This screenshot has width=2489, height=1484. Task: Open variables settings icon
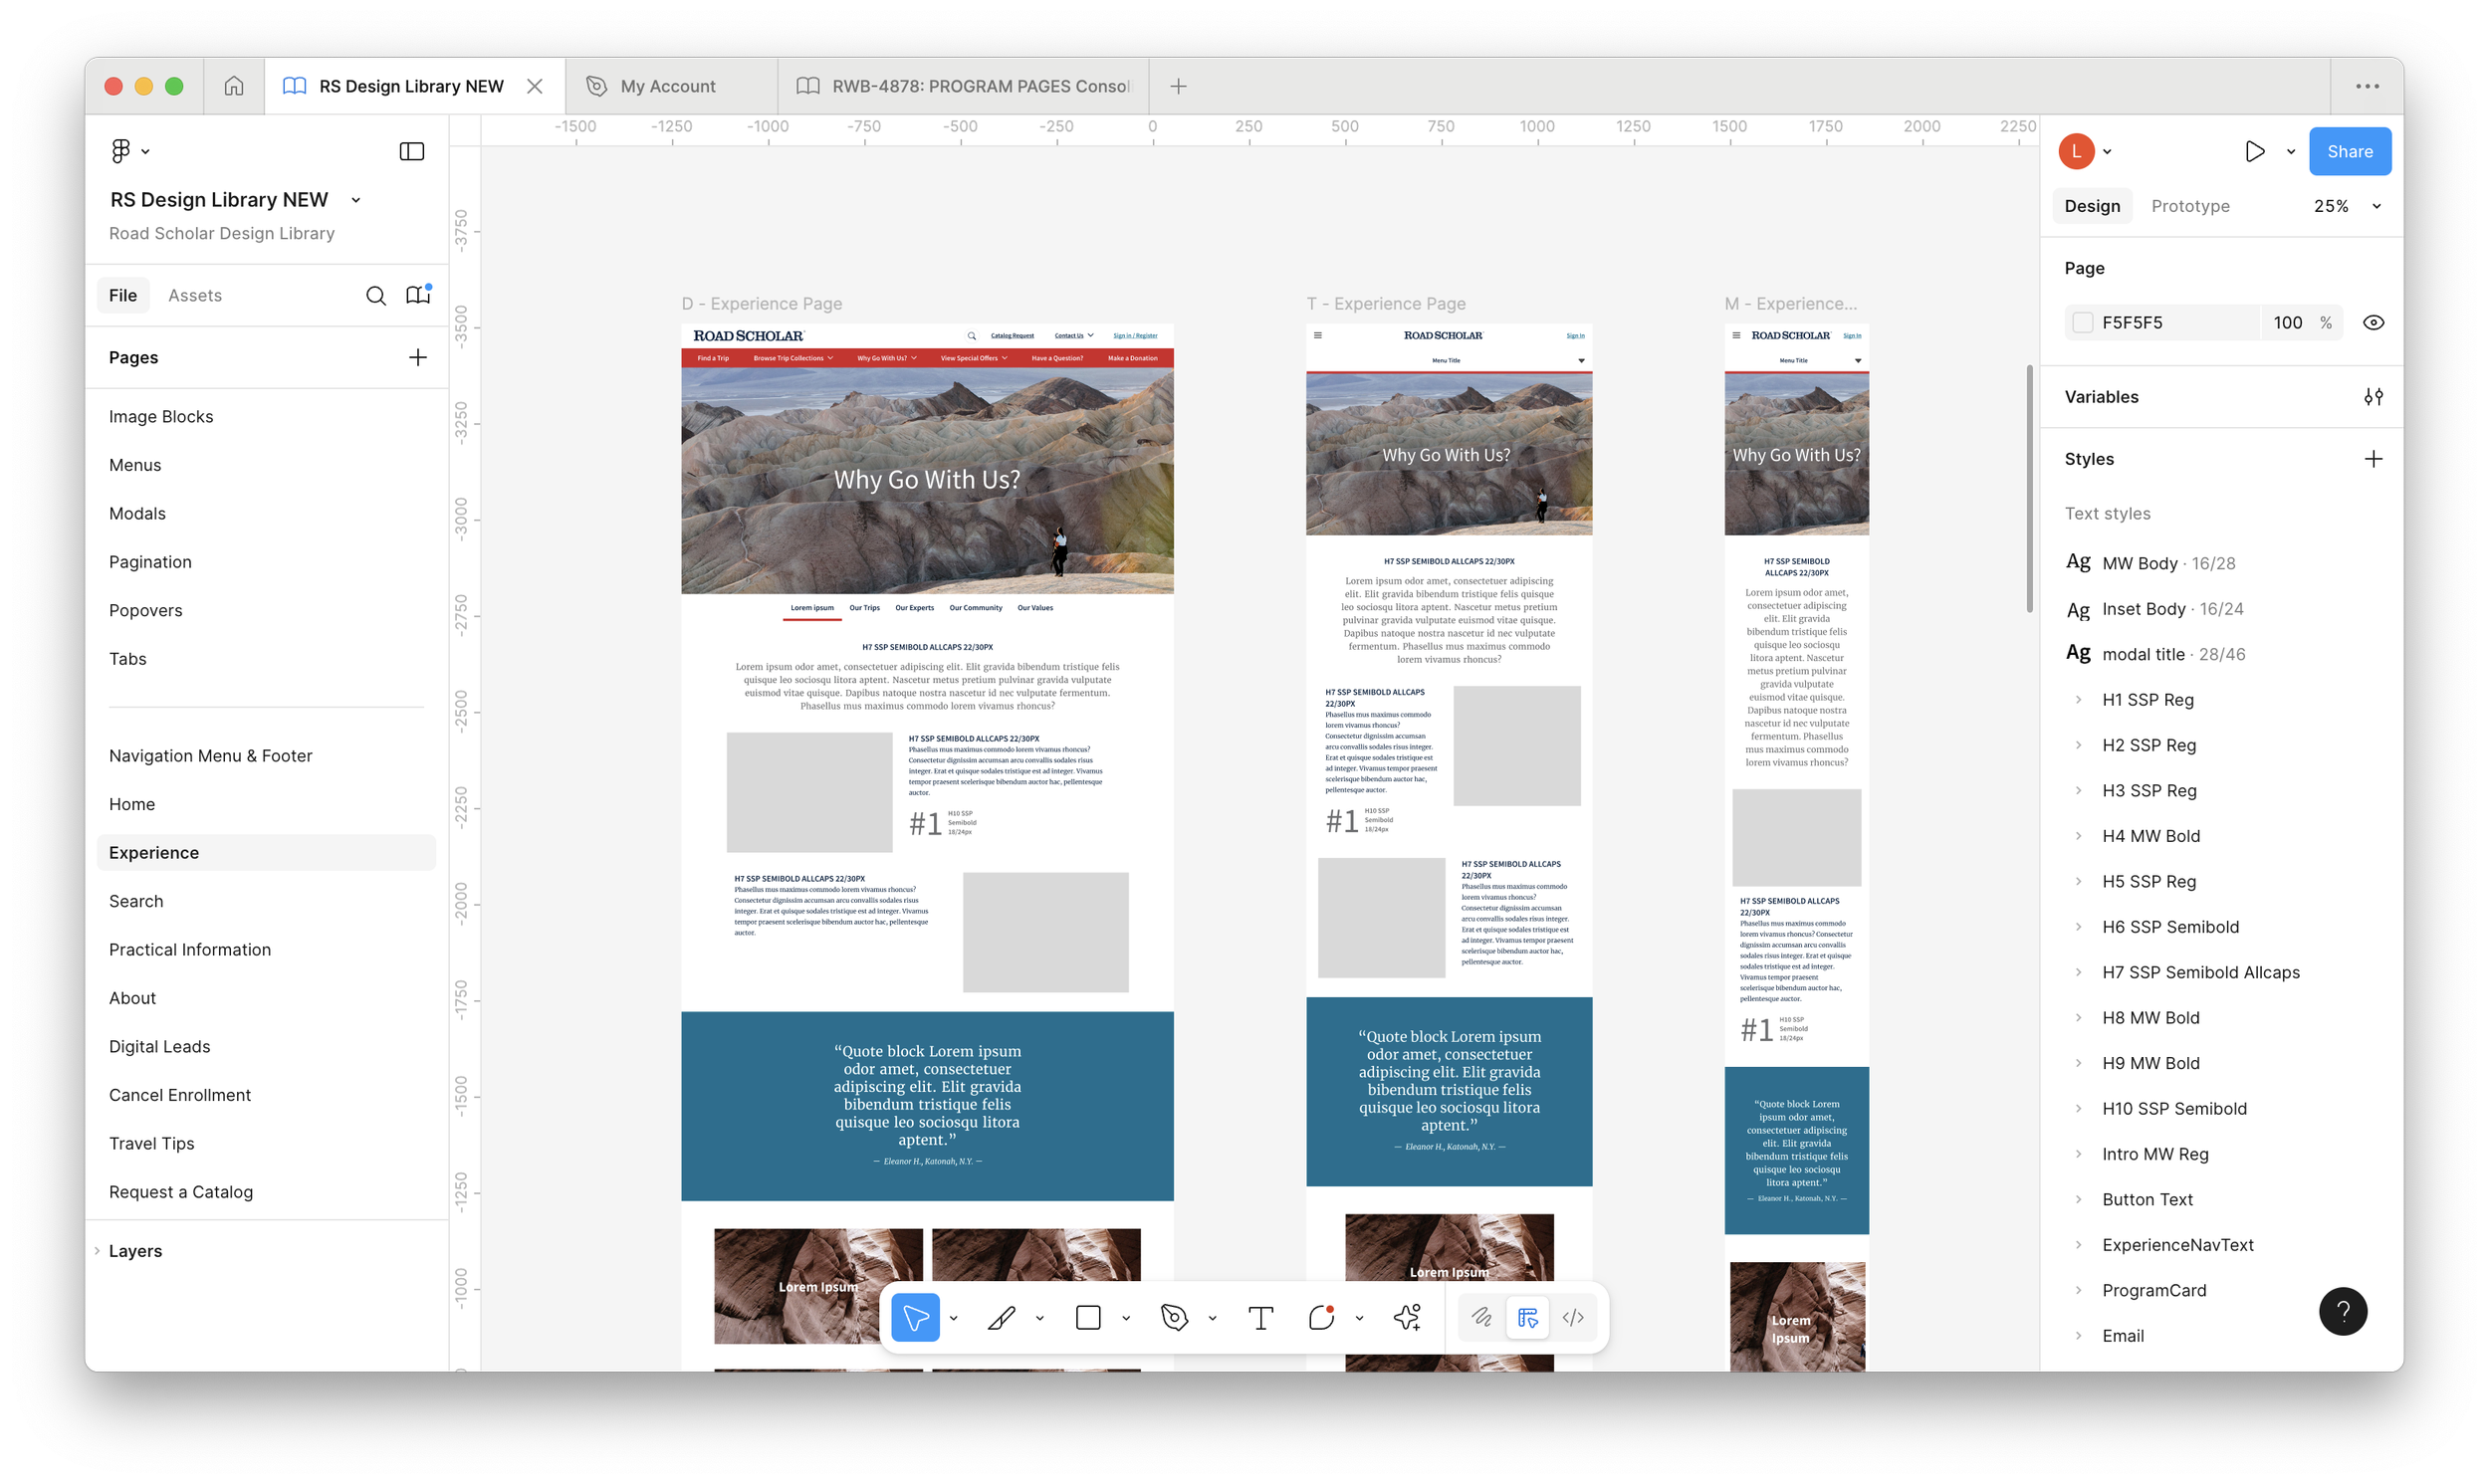click(2373, 397)
